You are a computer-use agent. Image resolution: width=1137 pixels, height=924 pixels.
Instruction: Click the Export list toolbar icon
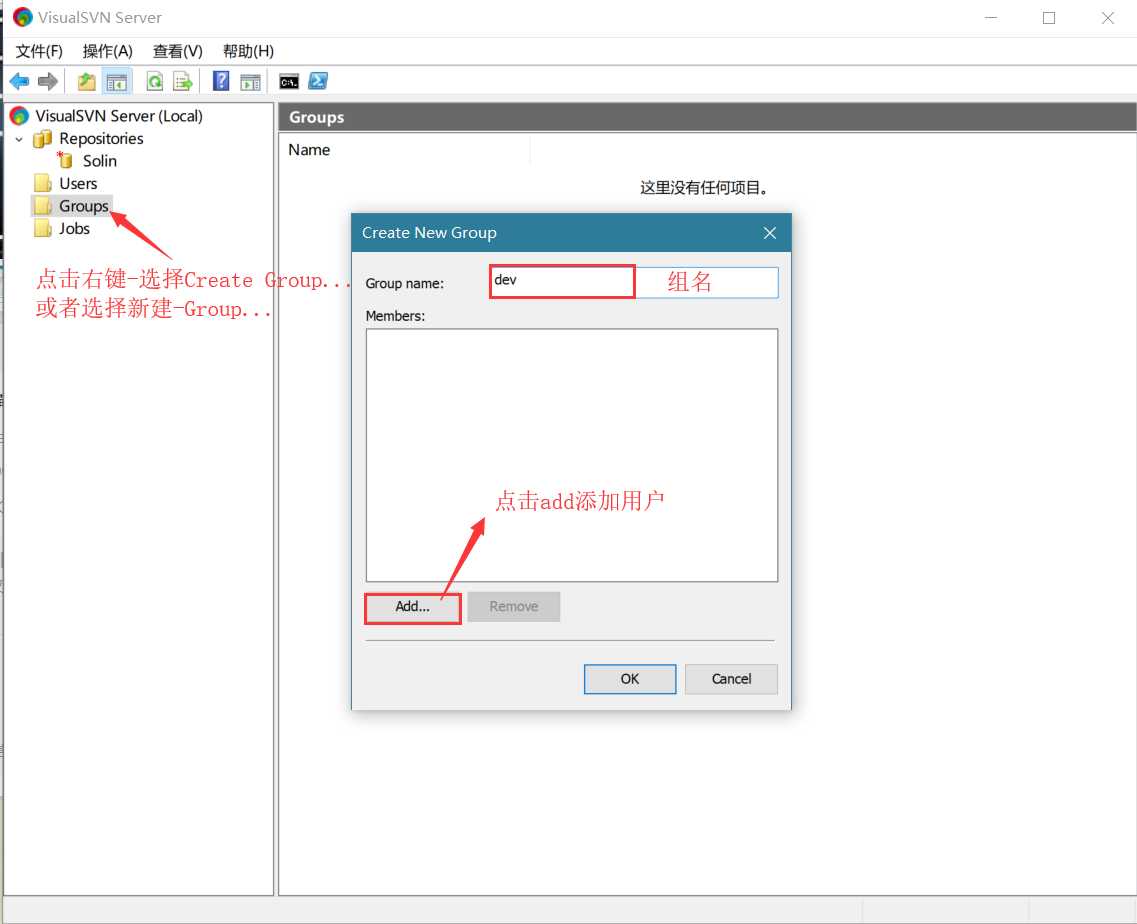coord(183,81)
